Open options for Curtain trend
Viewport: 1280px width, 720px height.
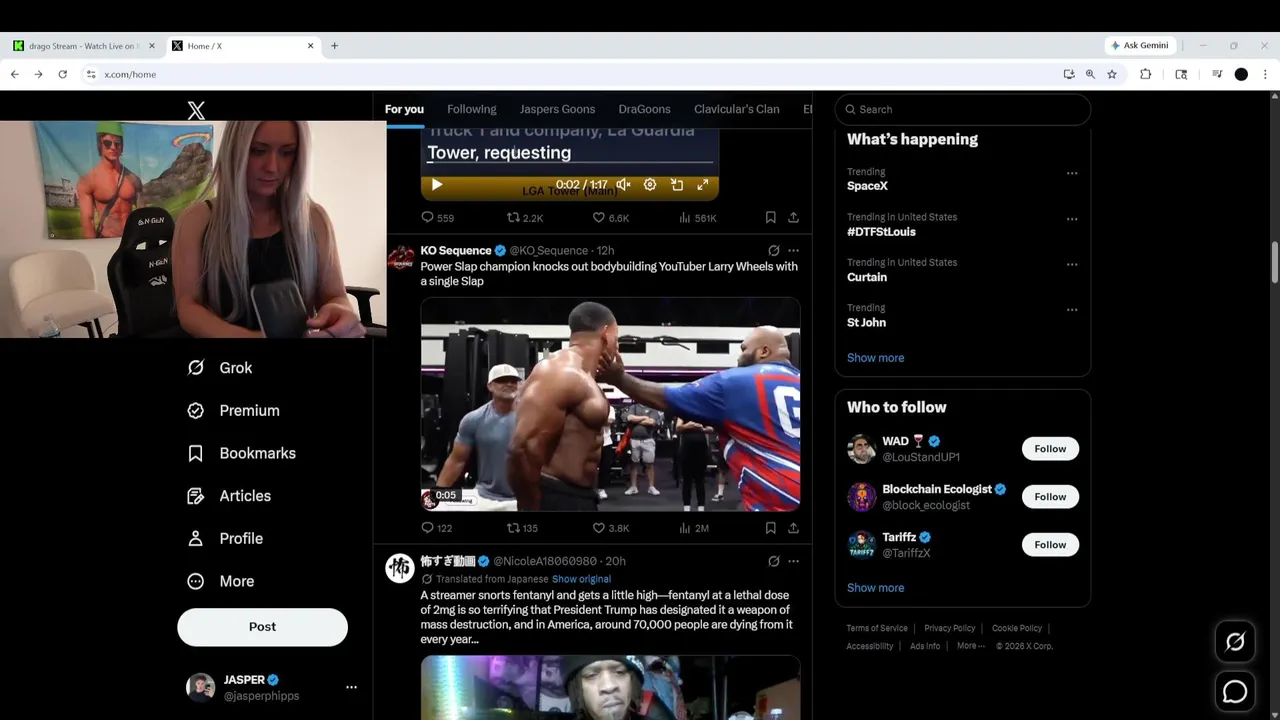pyautogui.click(x=1072, y=265)
